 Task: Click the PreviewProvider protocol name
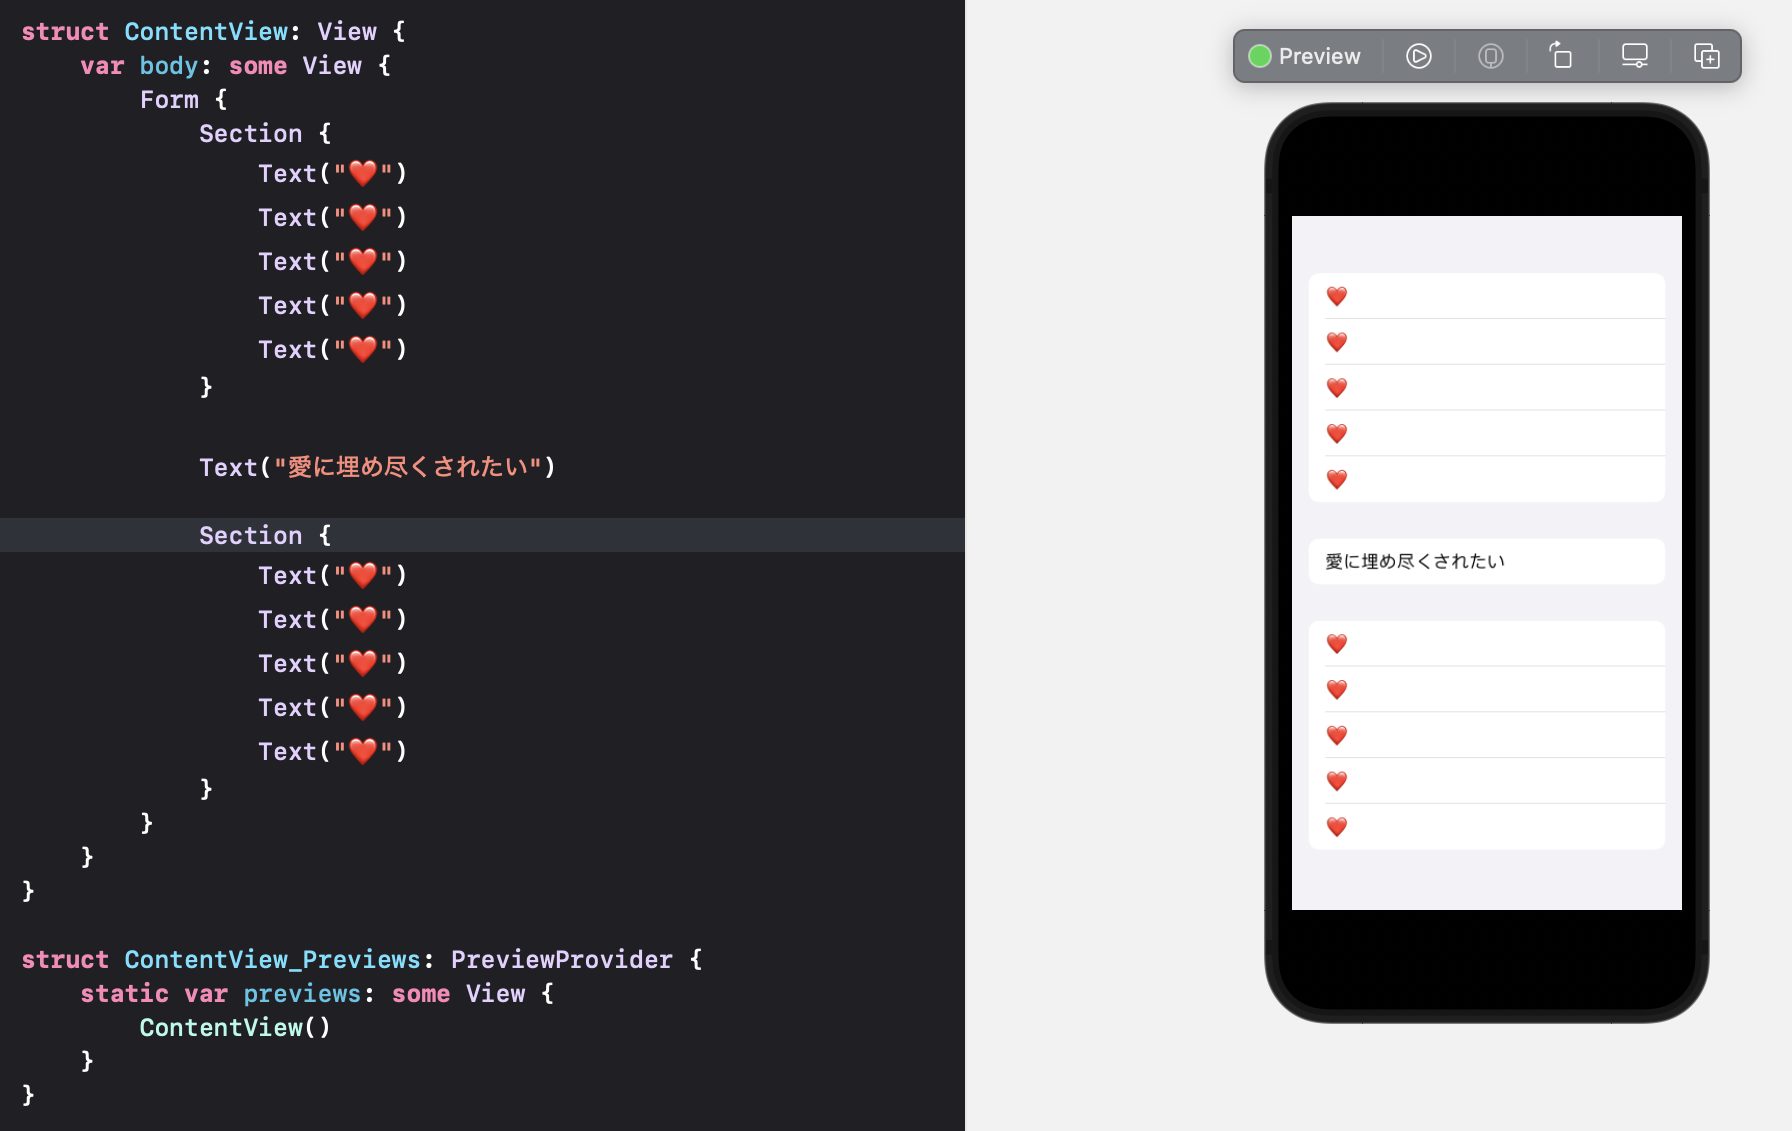(561, 959)
